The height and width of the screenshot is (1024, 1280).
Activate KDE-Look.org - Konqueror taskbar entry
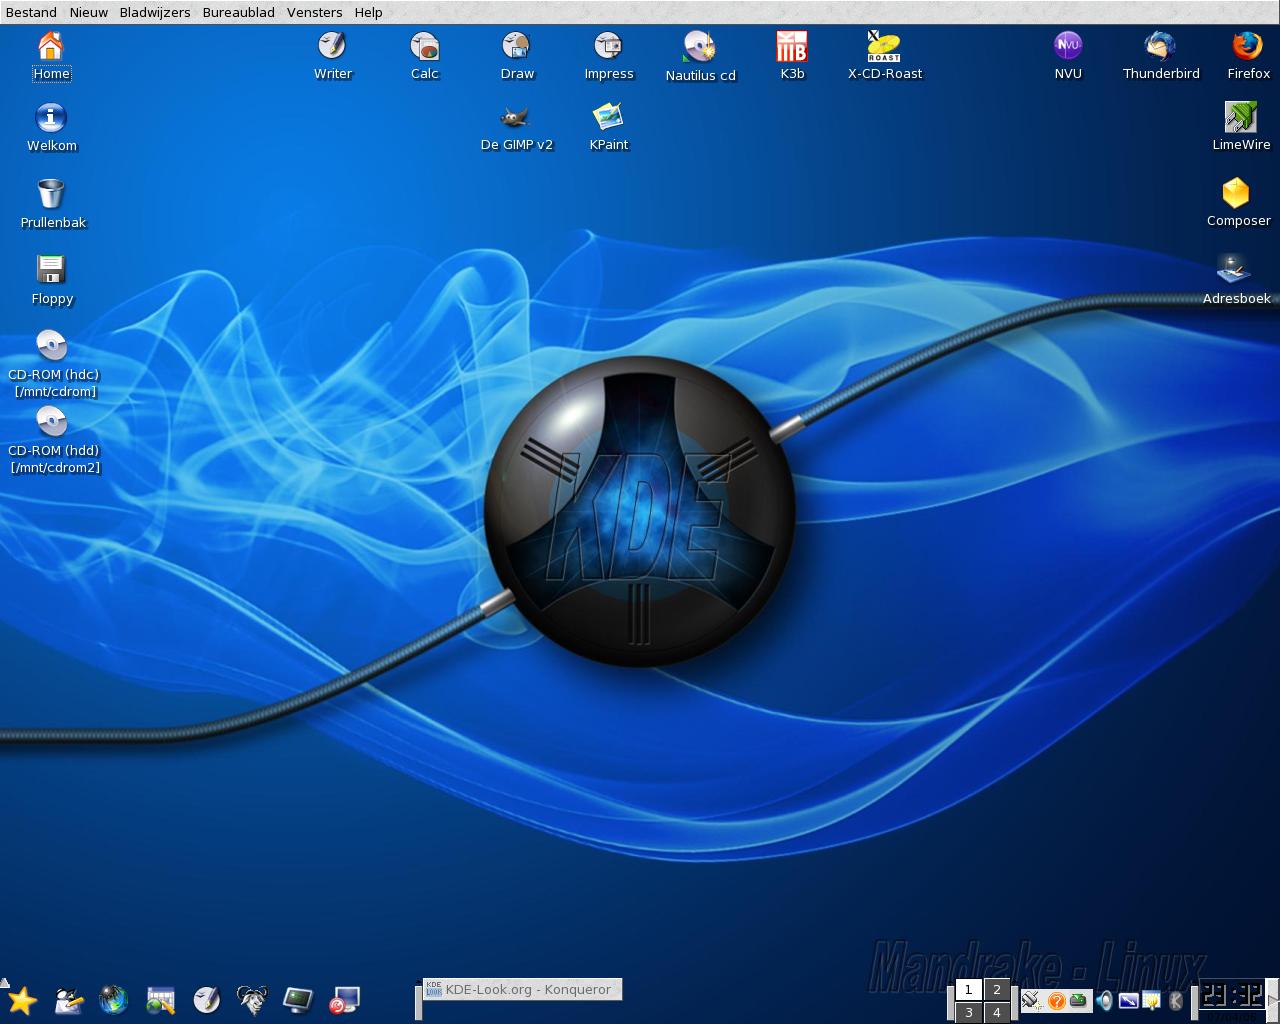coord(522,989)
